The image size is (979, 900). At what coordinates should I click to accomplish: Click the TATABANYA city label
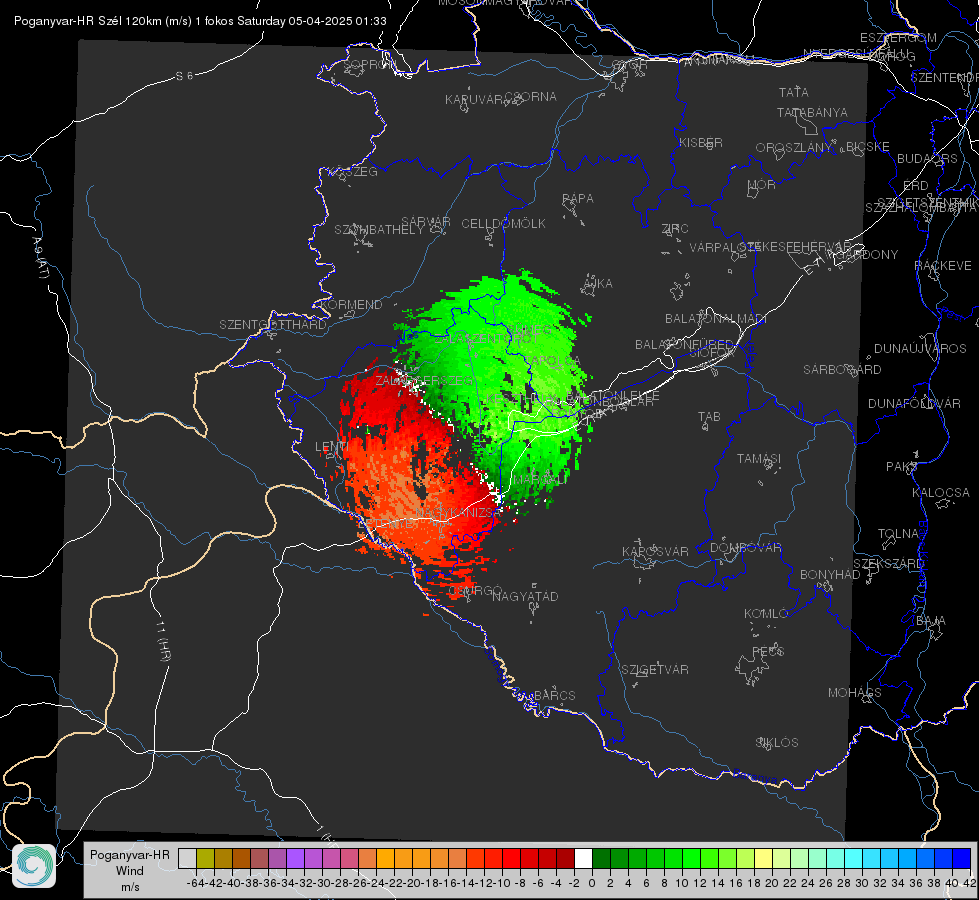click(812, 113)
